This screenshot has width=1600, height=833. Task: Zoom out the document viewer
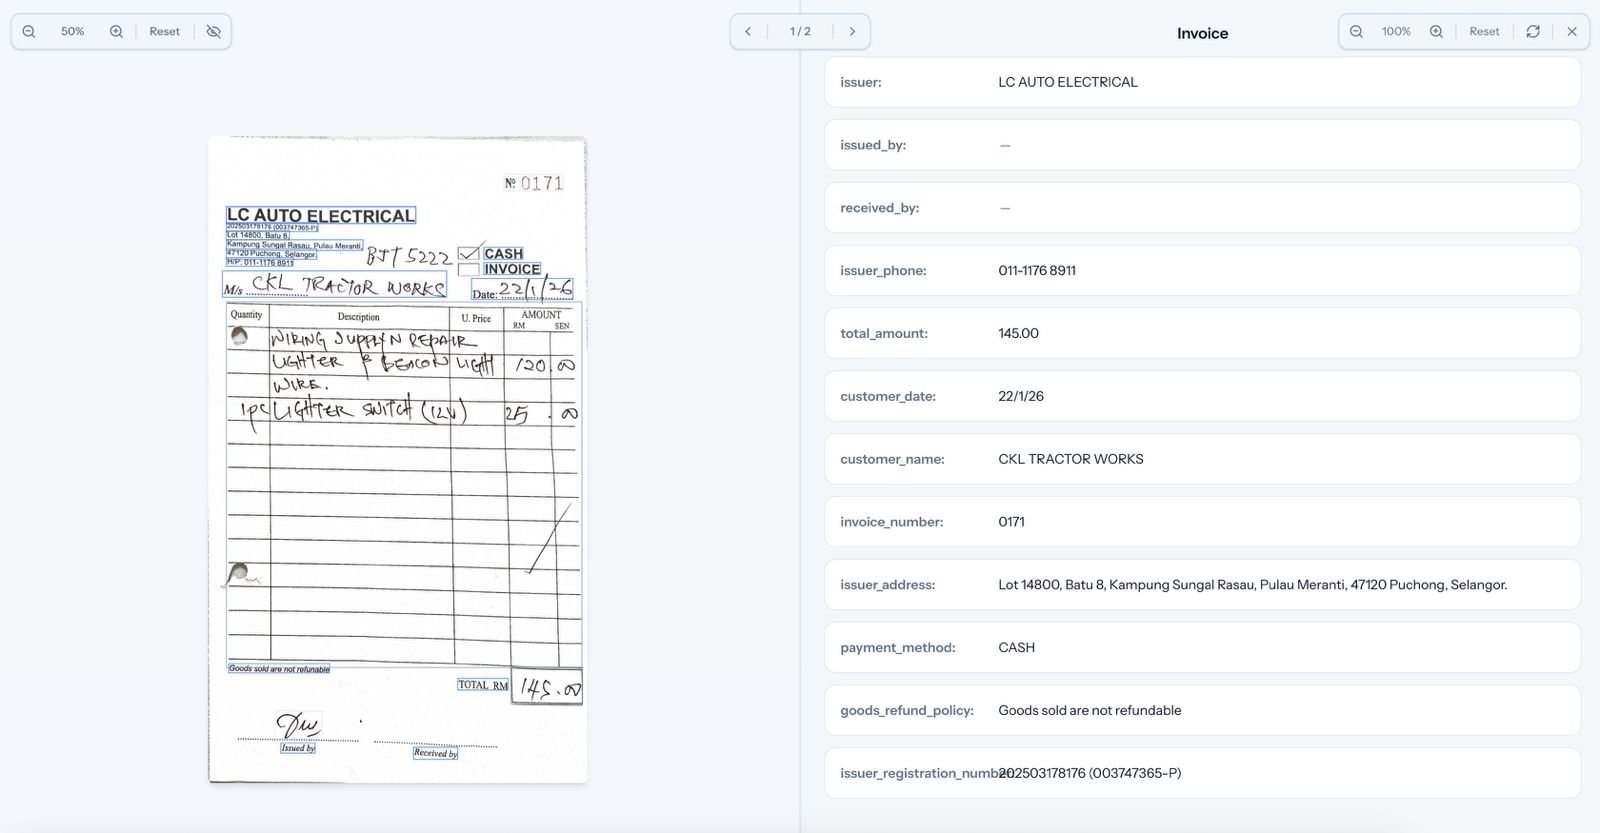29,31
